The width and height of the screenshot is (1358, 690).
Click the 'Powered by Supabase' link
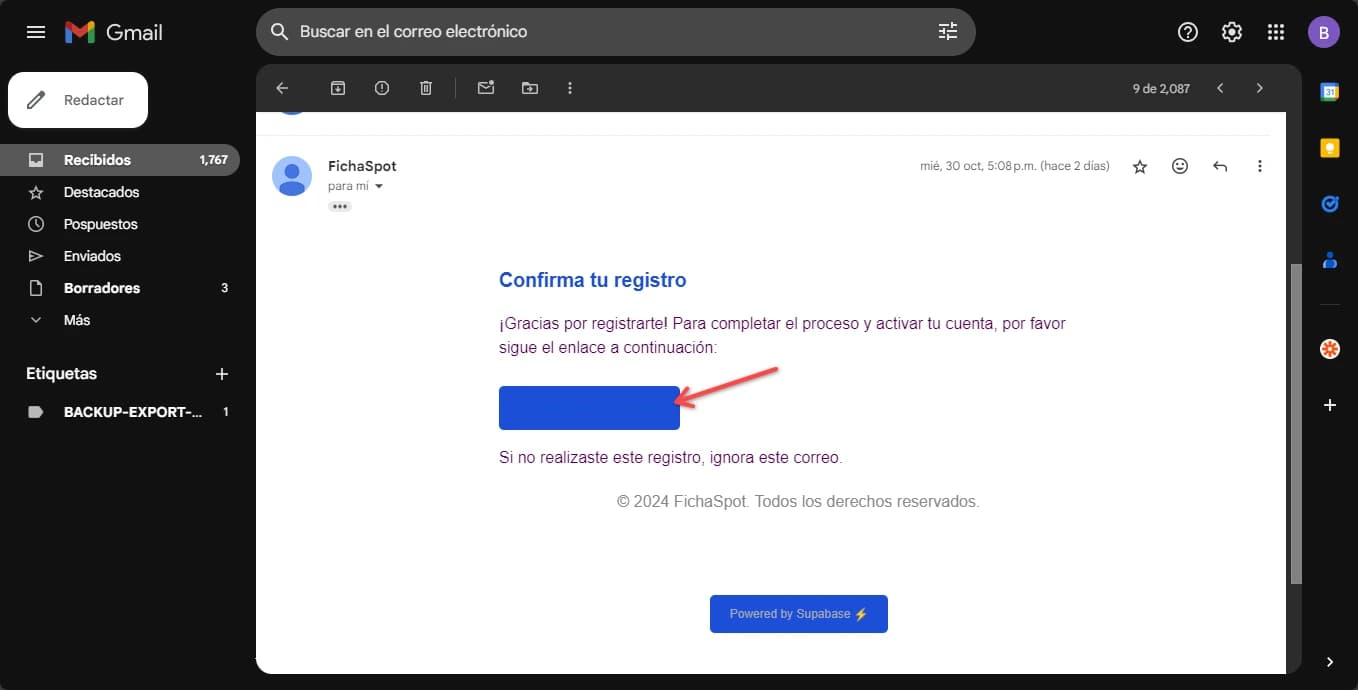pyautogui.click(x=798, y=613)
